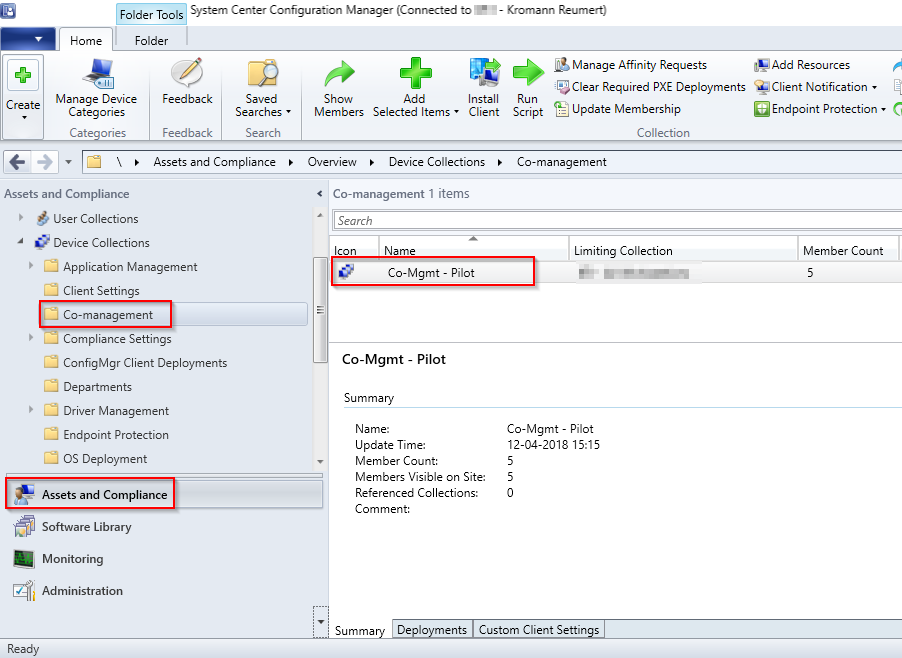Viewport: 902px width, 658px height.
Task: Select Client Settings folder
Action: click(x=101, y=291)
